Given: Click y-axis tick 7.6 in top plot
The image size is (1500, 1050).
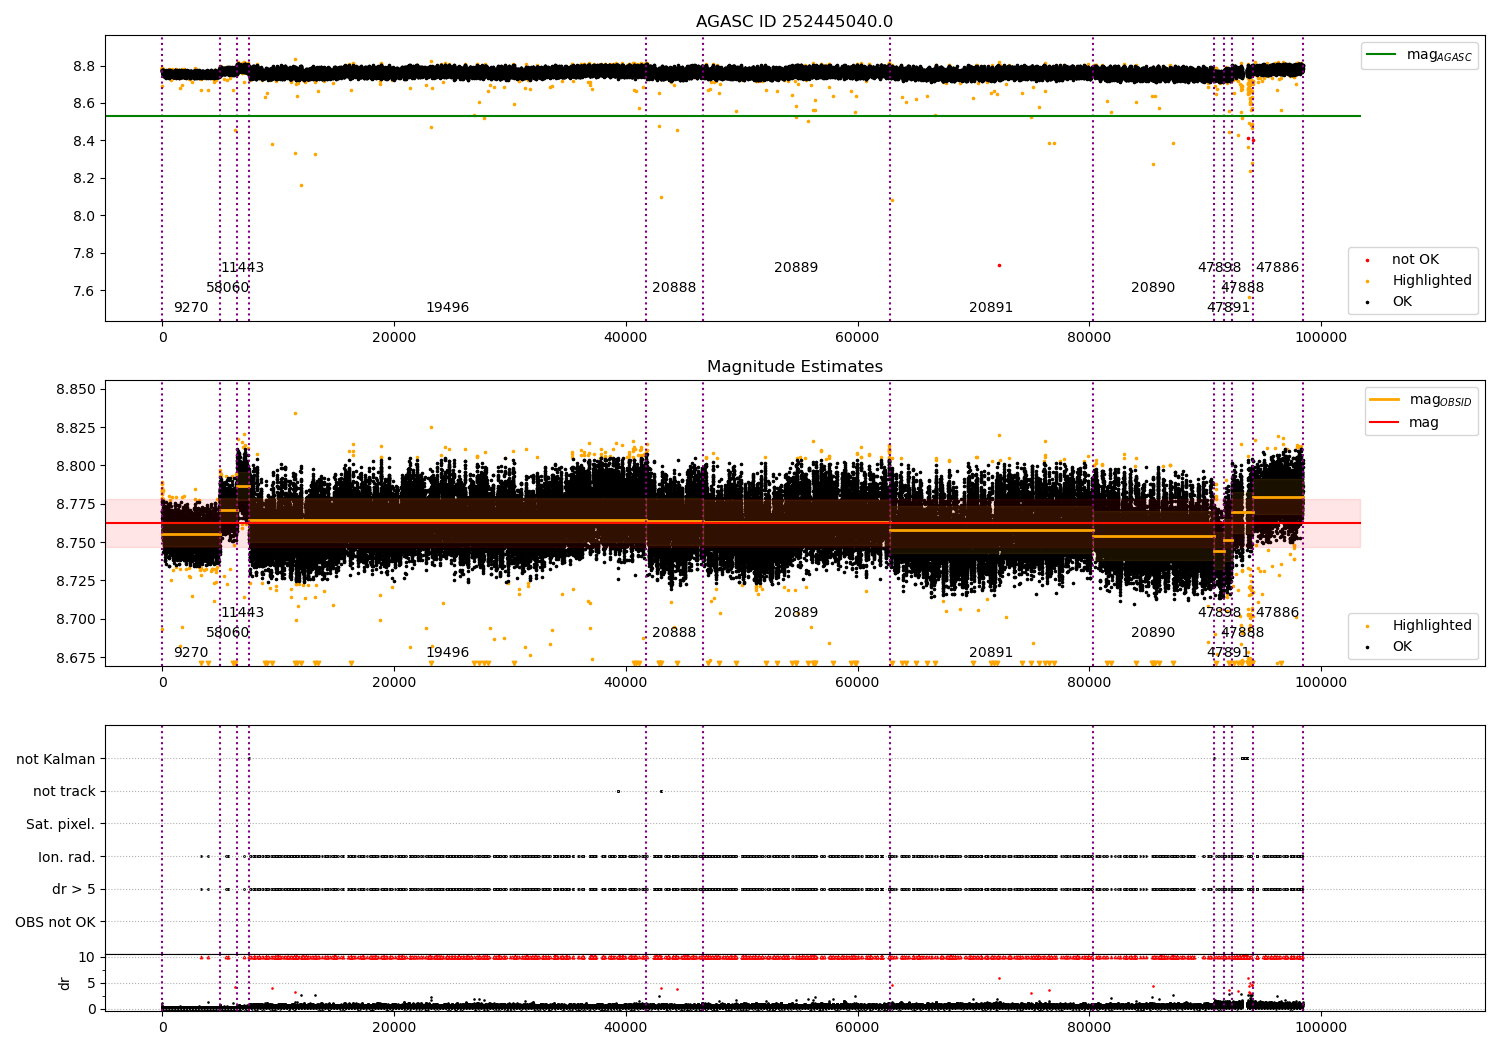Looking at the screenshot, I should (83, 291).
